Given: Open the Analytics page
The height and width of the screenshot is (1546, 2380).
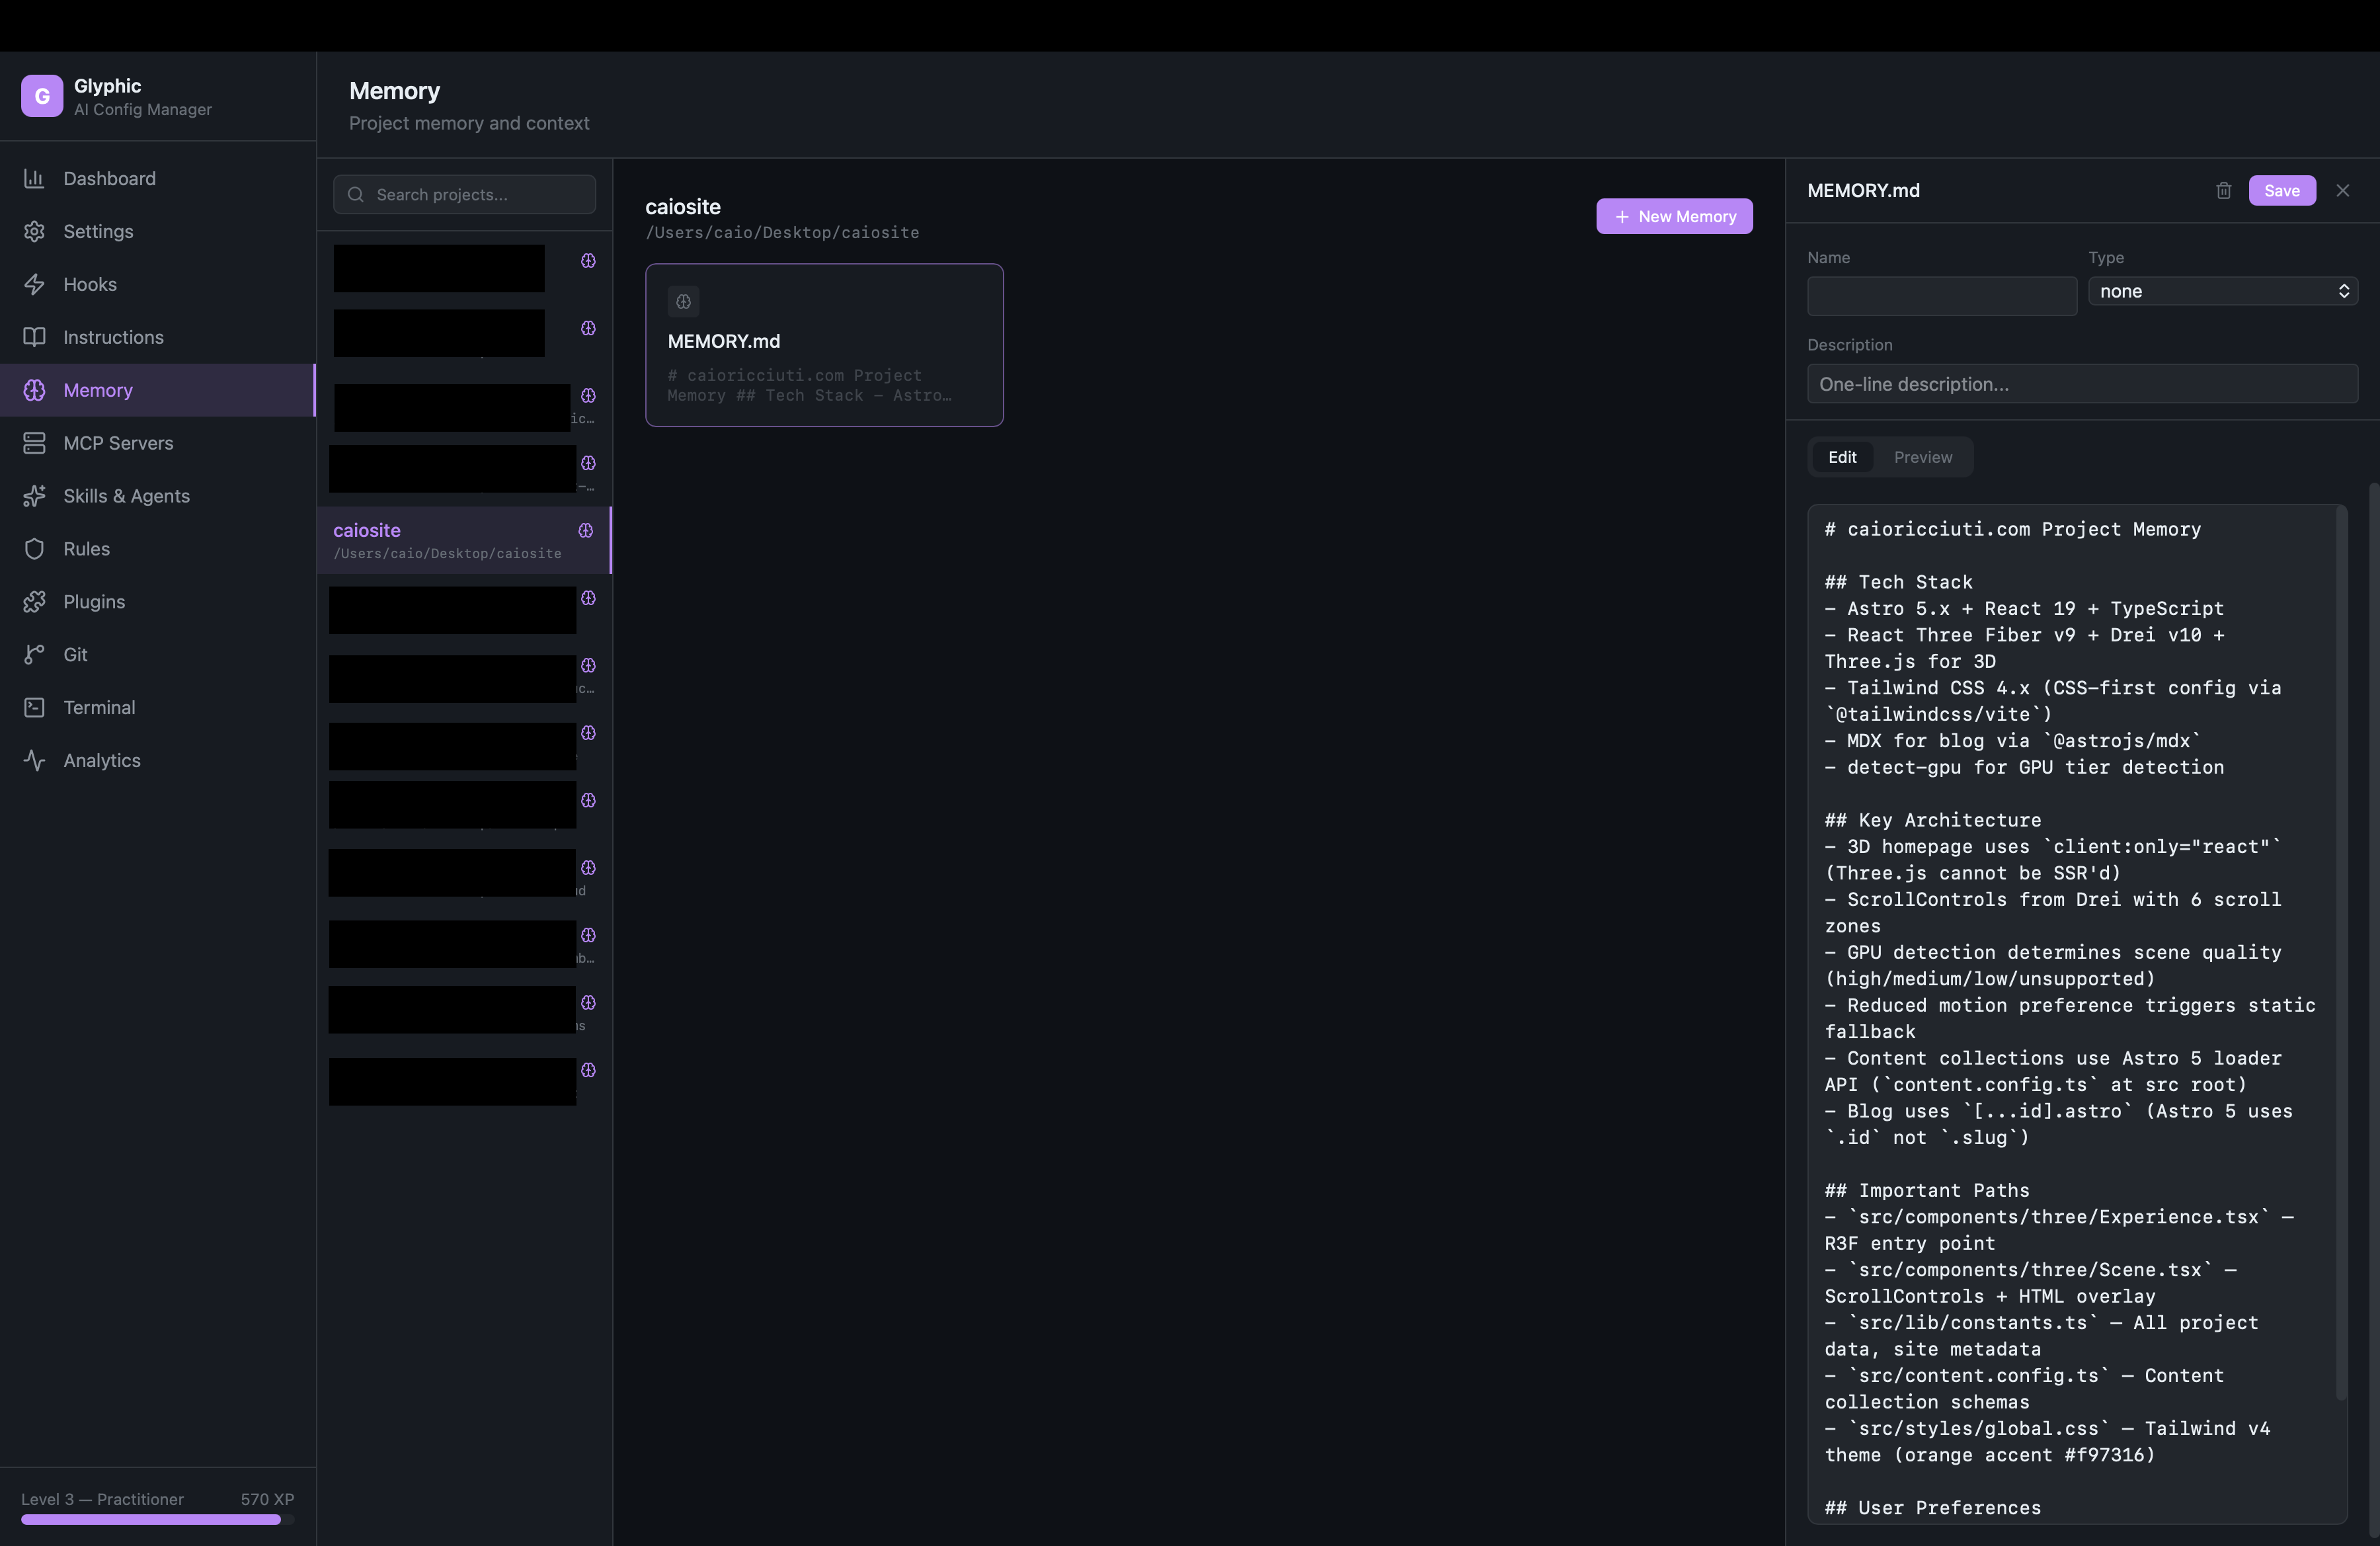Looking at the screenshot, I should pyautogui.click(x=101, y=760).
